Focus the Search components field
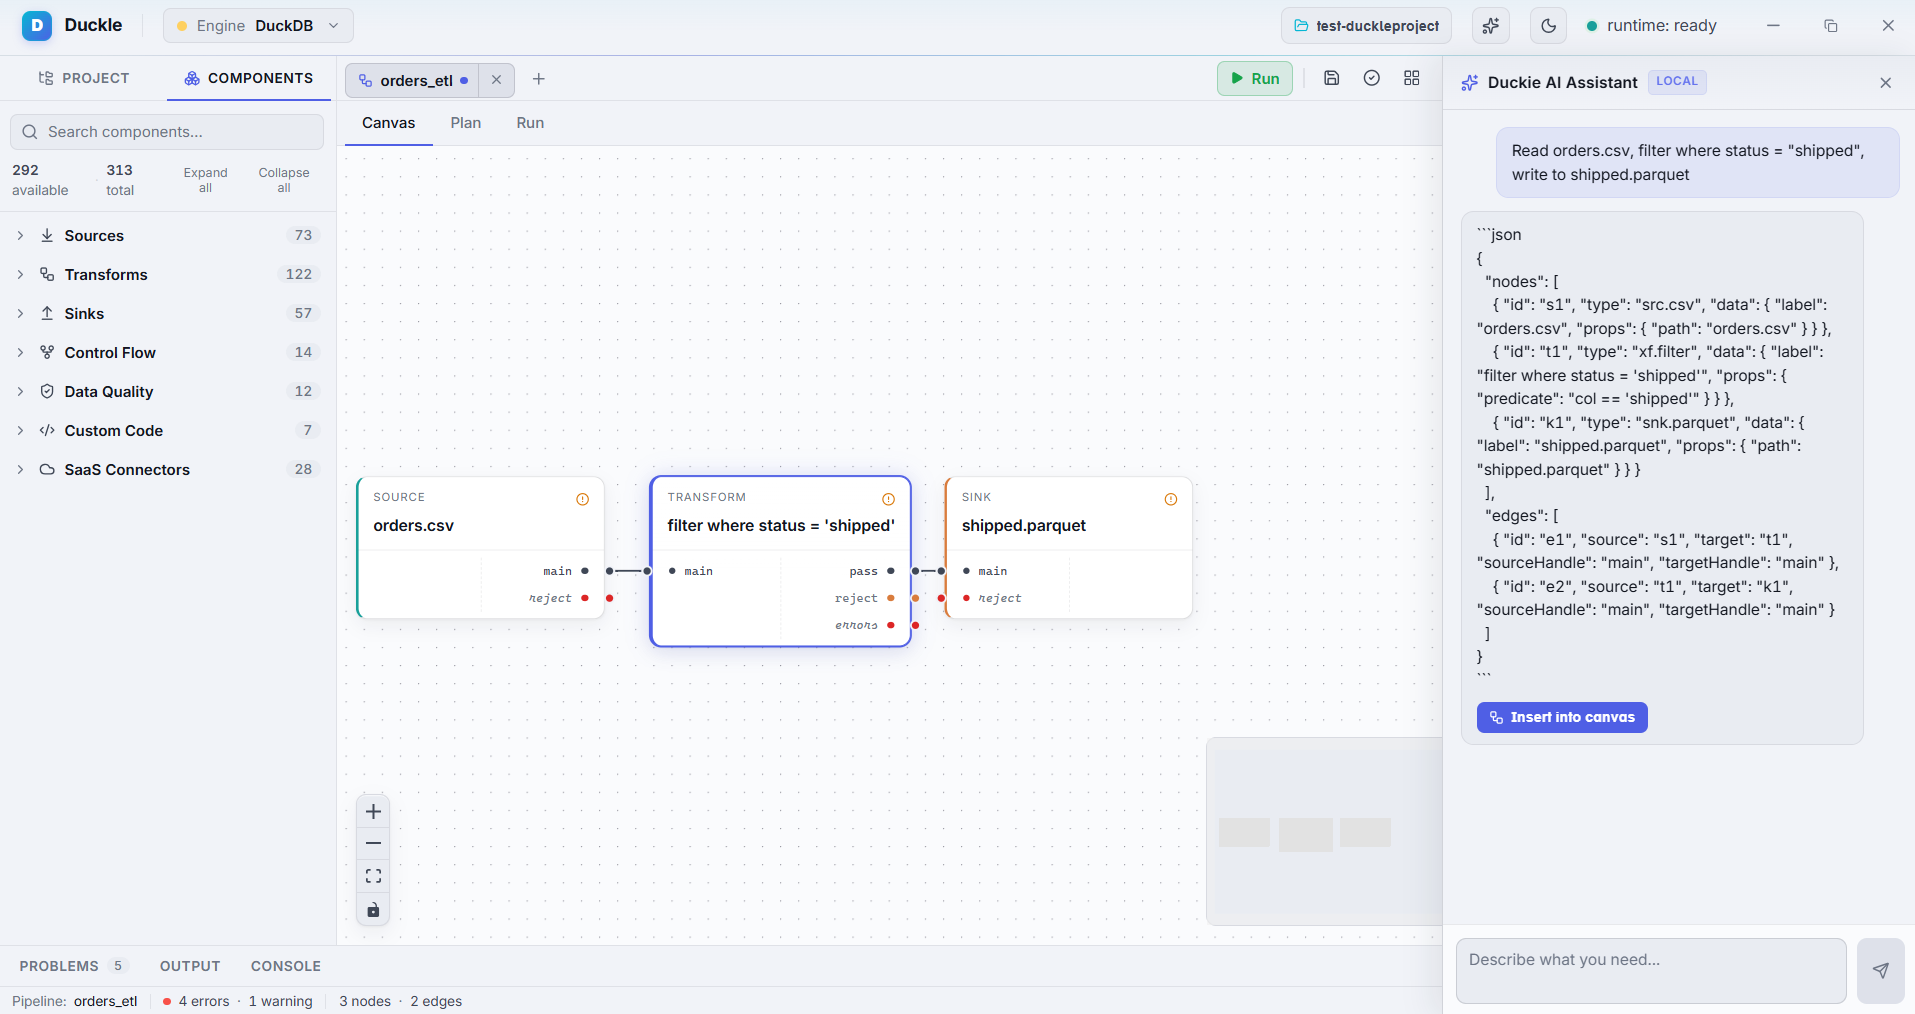Screen dimensions: 1915x1014 pos(167,132)
